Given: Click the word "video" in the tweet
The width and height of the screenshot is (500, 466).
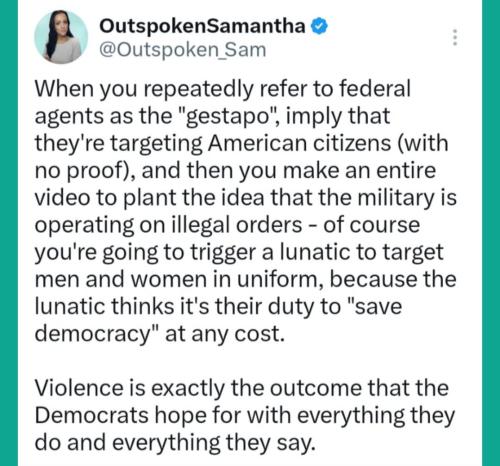Looking at the screenshot, I should click(x=62, y=198).
